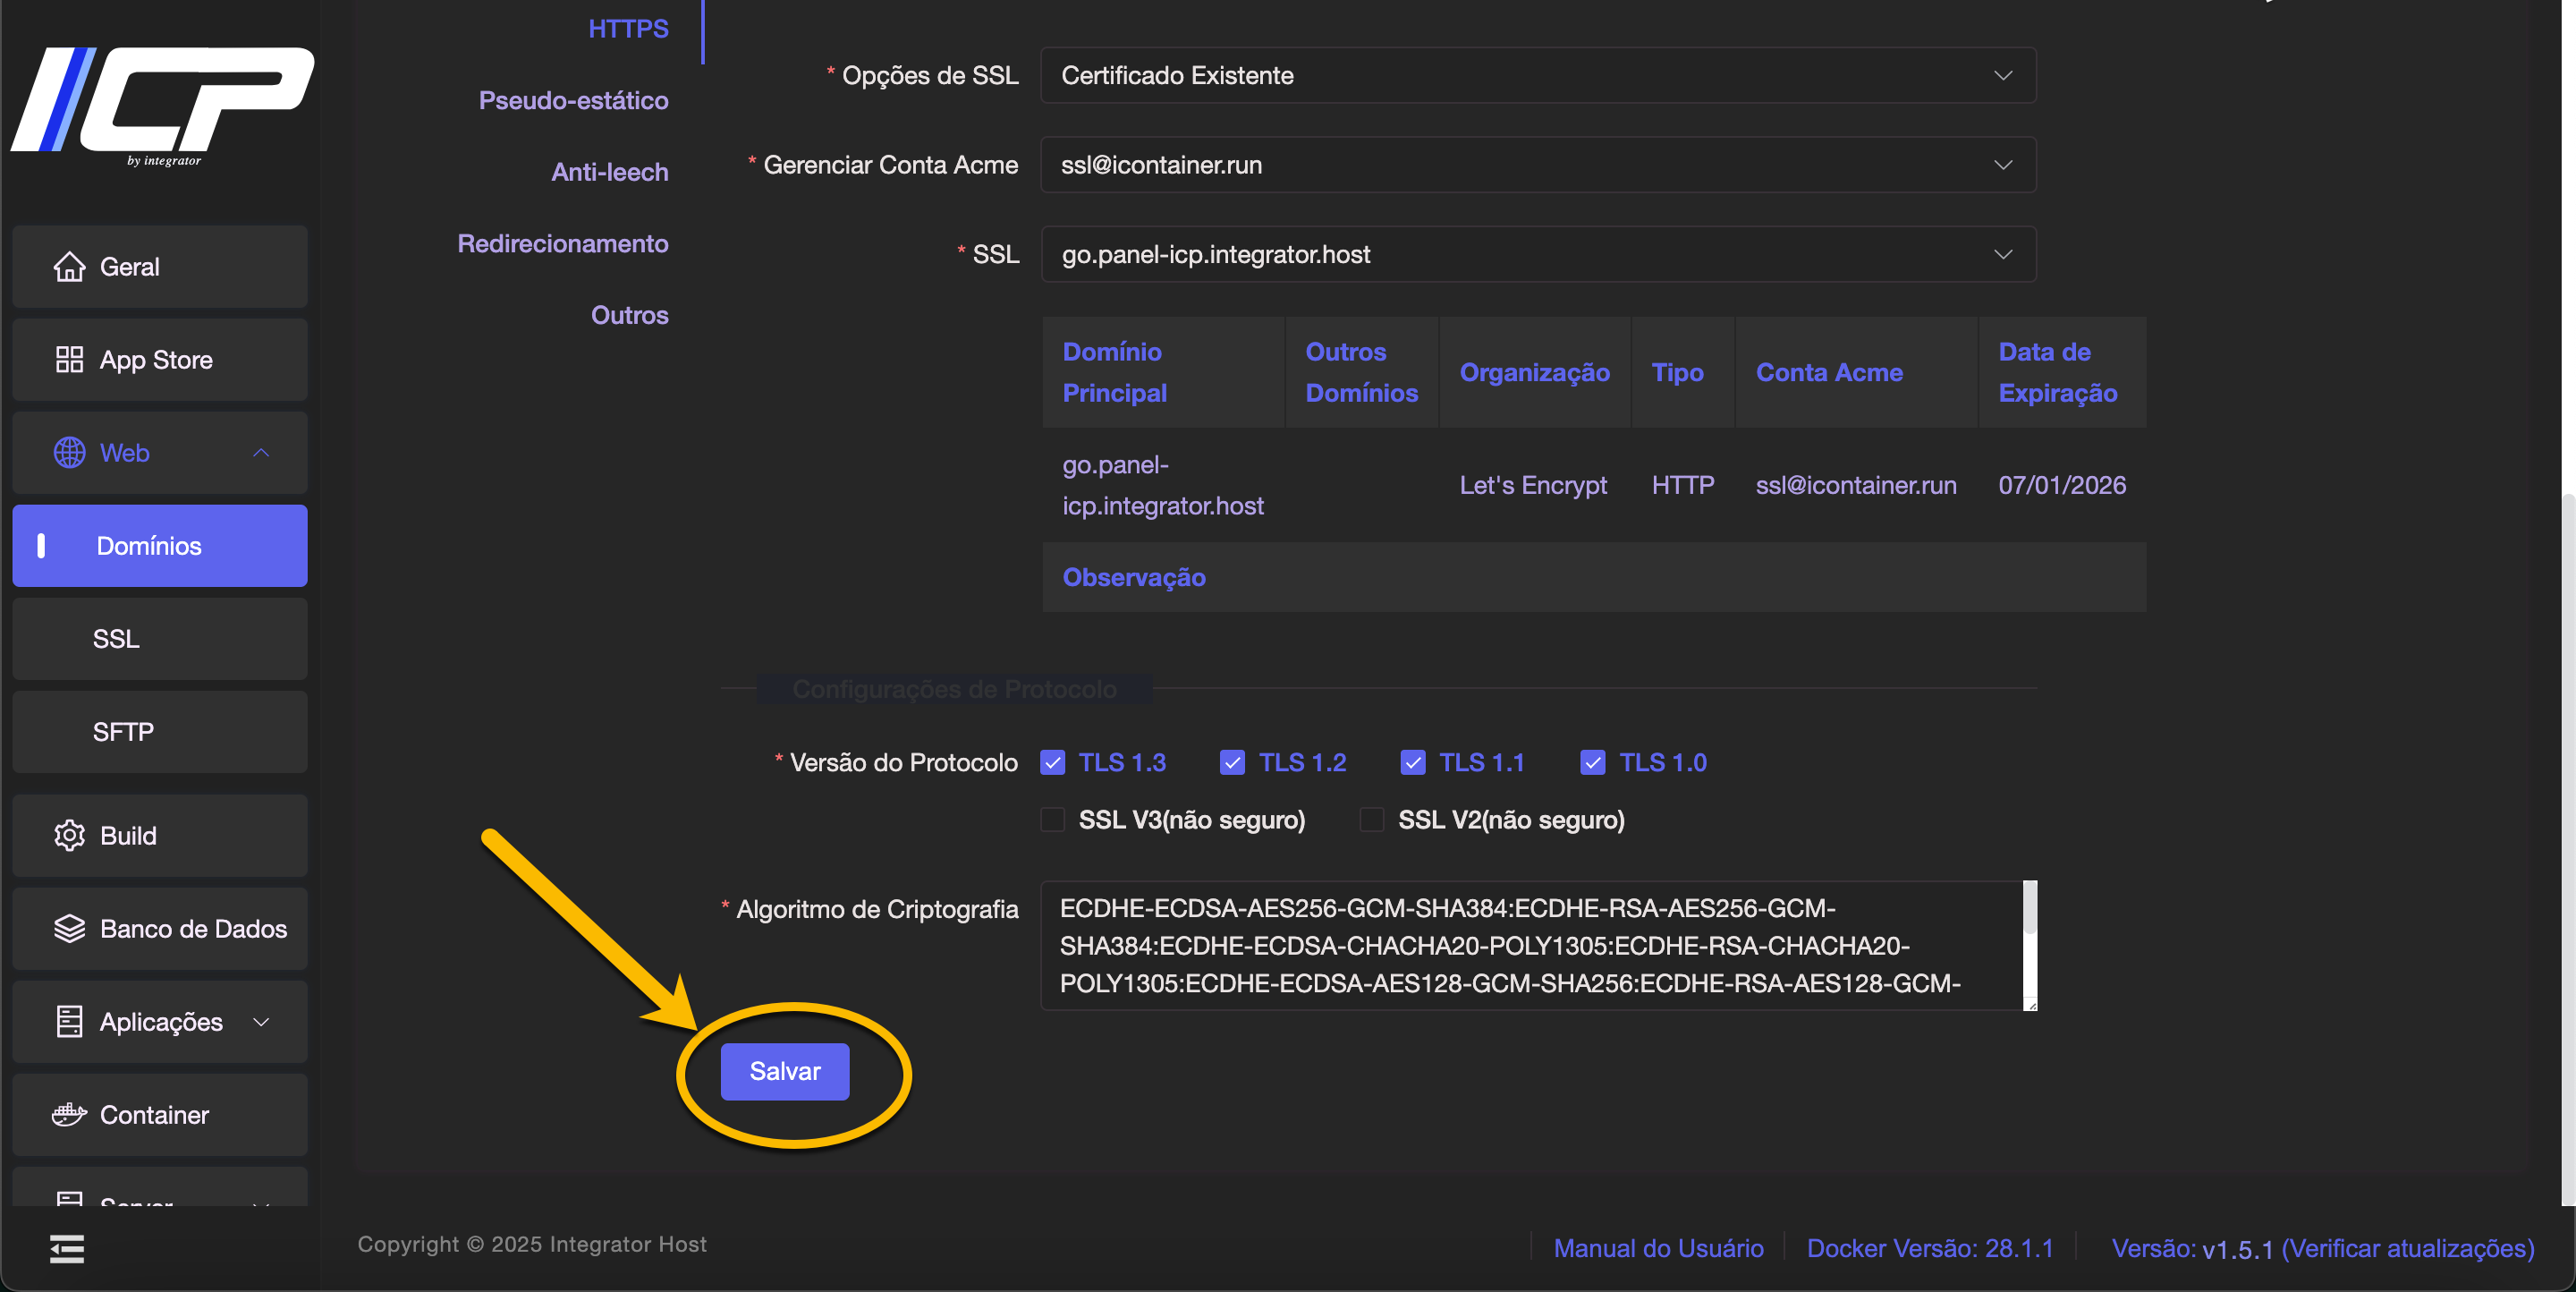The width and height of the screenshot is (2576, 1292).
Task: Open App Store grid icon
Action: click(x=69, y=360)
